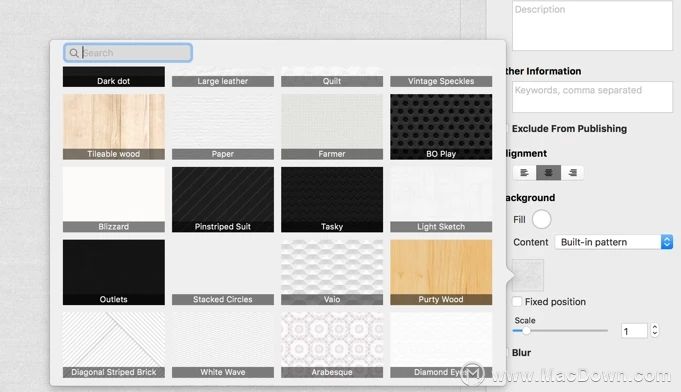Increase Scale with the stepper up arrow
This screenshot has height=392, width=681.
coord(655,327)
